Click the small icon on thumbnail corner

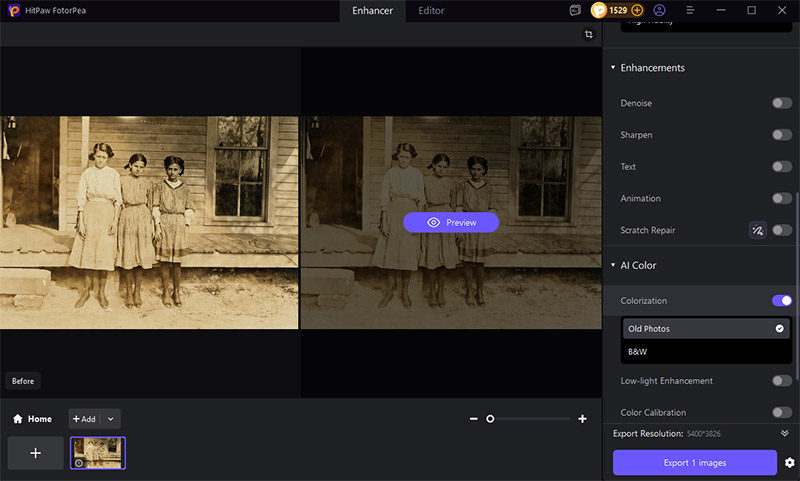pyautogui.click(x=79, y=463)
